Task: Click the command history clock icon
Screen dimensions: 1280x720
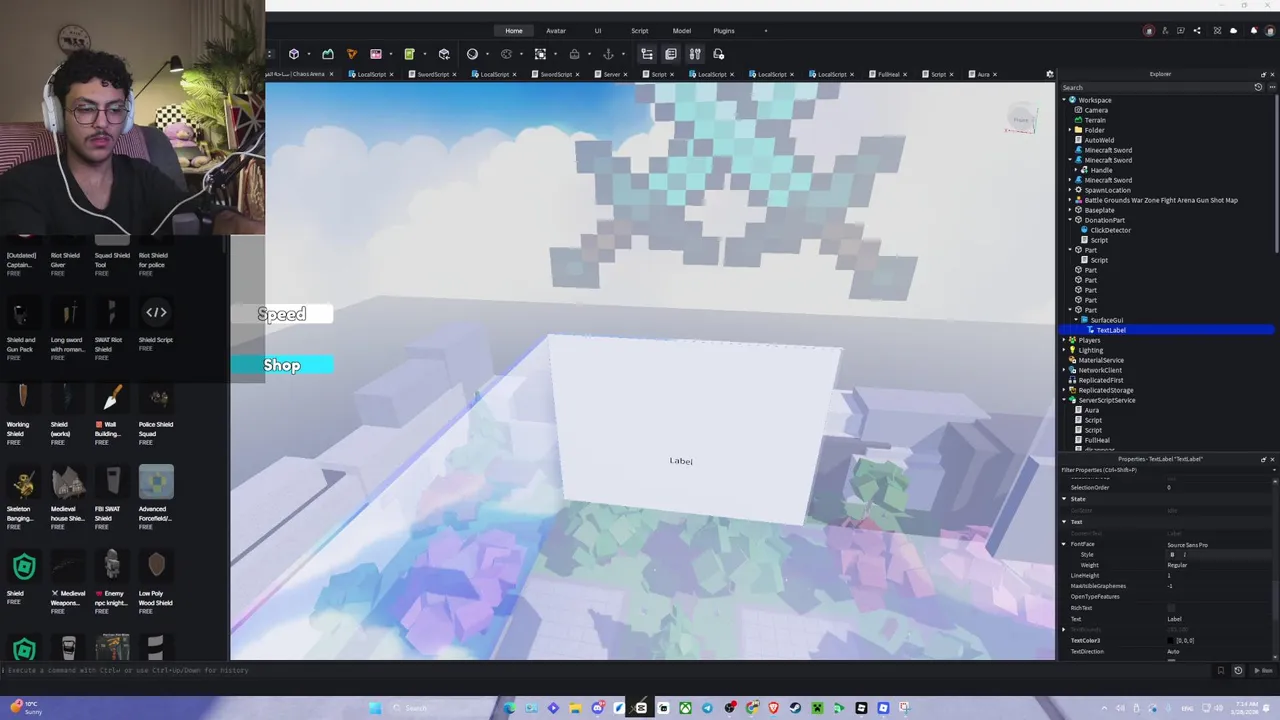Action: 1238,670
